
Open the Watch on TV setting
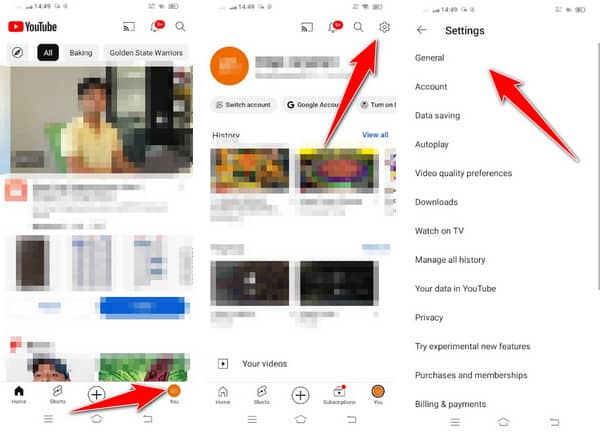pyautogui.click(x=439, y=231)
